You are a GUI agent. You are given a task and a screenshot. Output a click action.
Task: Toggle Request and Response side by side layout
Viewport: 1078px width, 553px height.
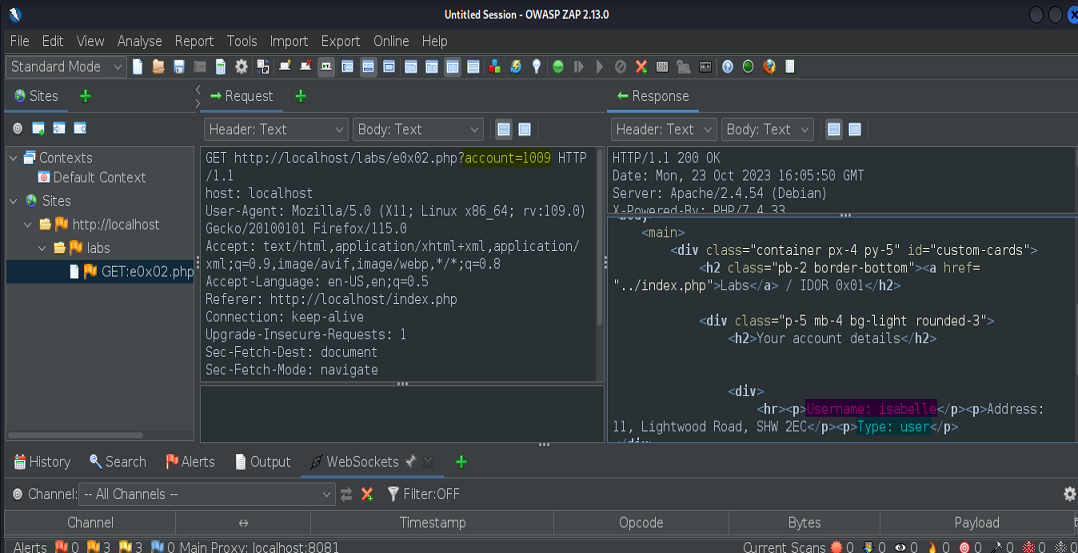coord(452,67)
